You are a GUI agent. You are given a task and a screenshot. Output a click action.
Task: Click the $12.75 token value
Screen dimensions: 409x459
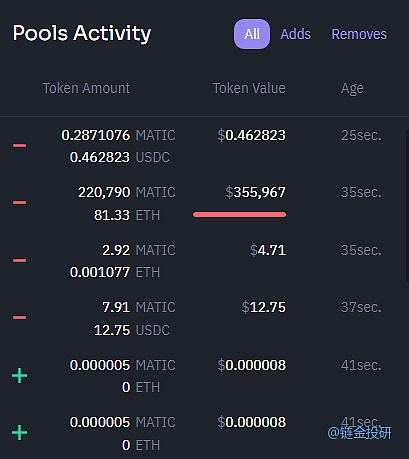coord(264,307)
